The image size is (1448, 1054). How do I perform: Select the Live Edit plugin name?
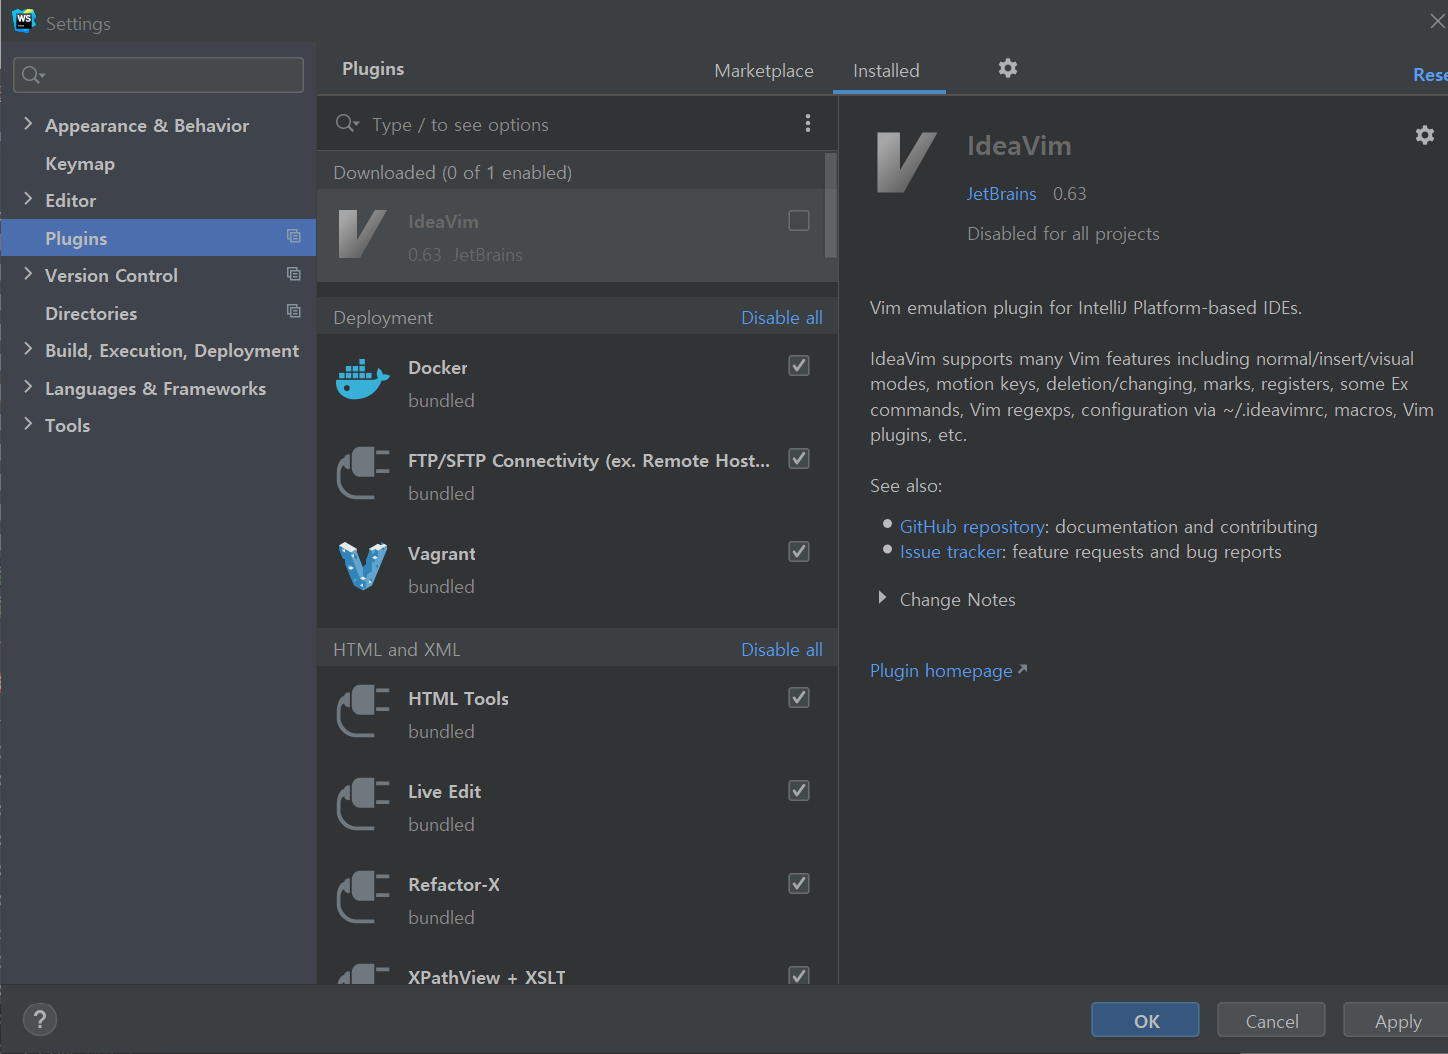(445, 791)
